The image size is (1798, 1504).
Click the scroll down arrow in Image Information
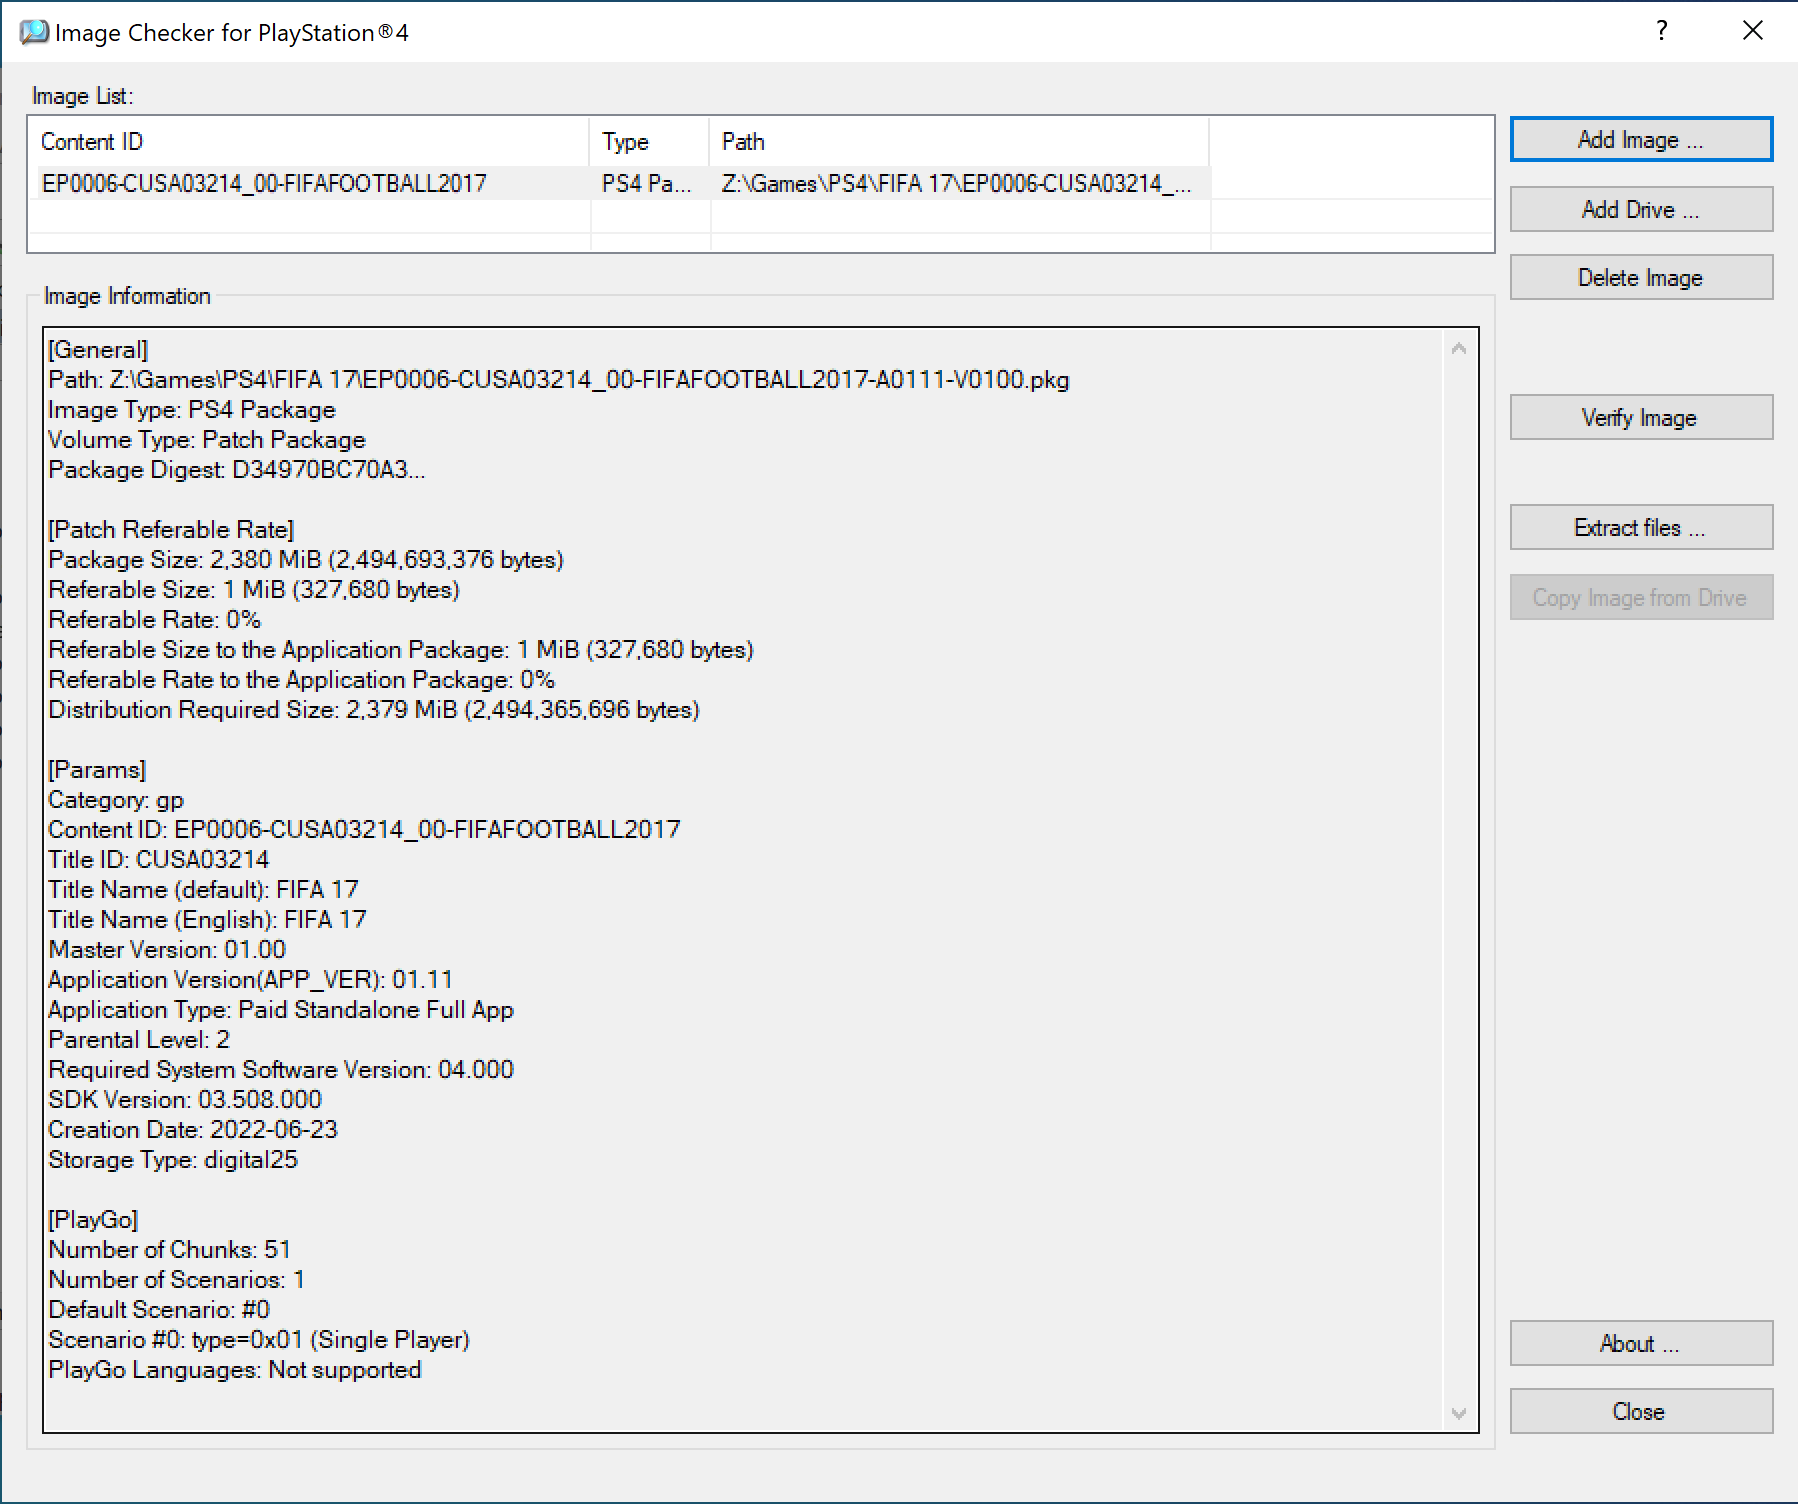tap(1459, 1413)
